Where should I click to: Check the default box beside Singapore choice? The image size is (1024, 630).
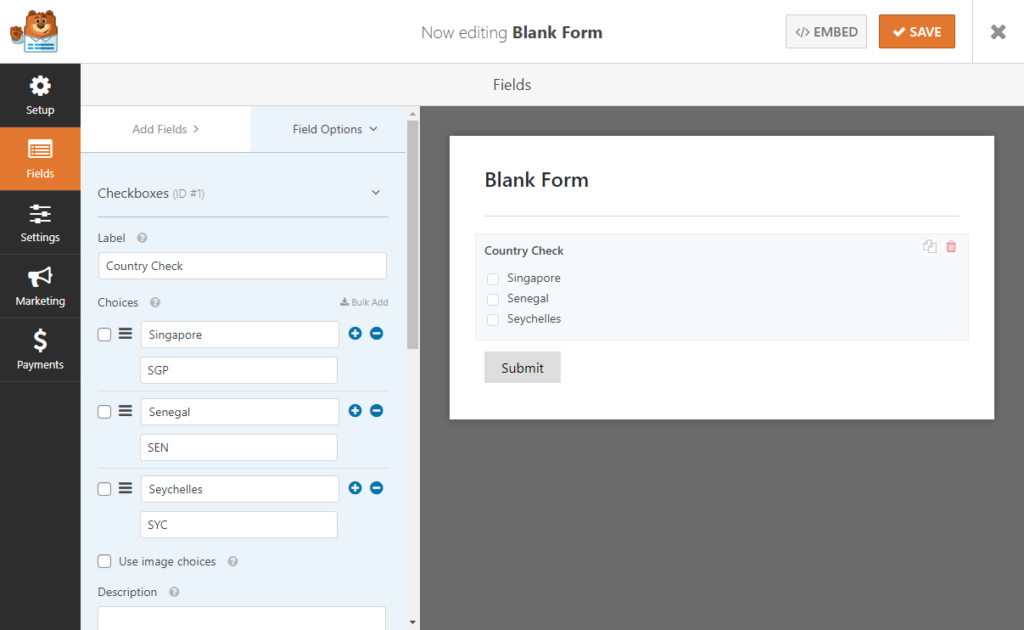(x=104, y=333)
